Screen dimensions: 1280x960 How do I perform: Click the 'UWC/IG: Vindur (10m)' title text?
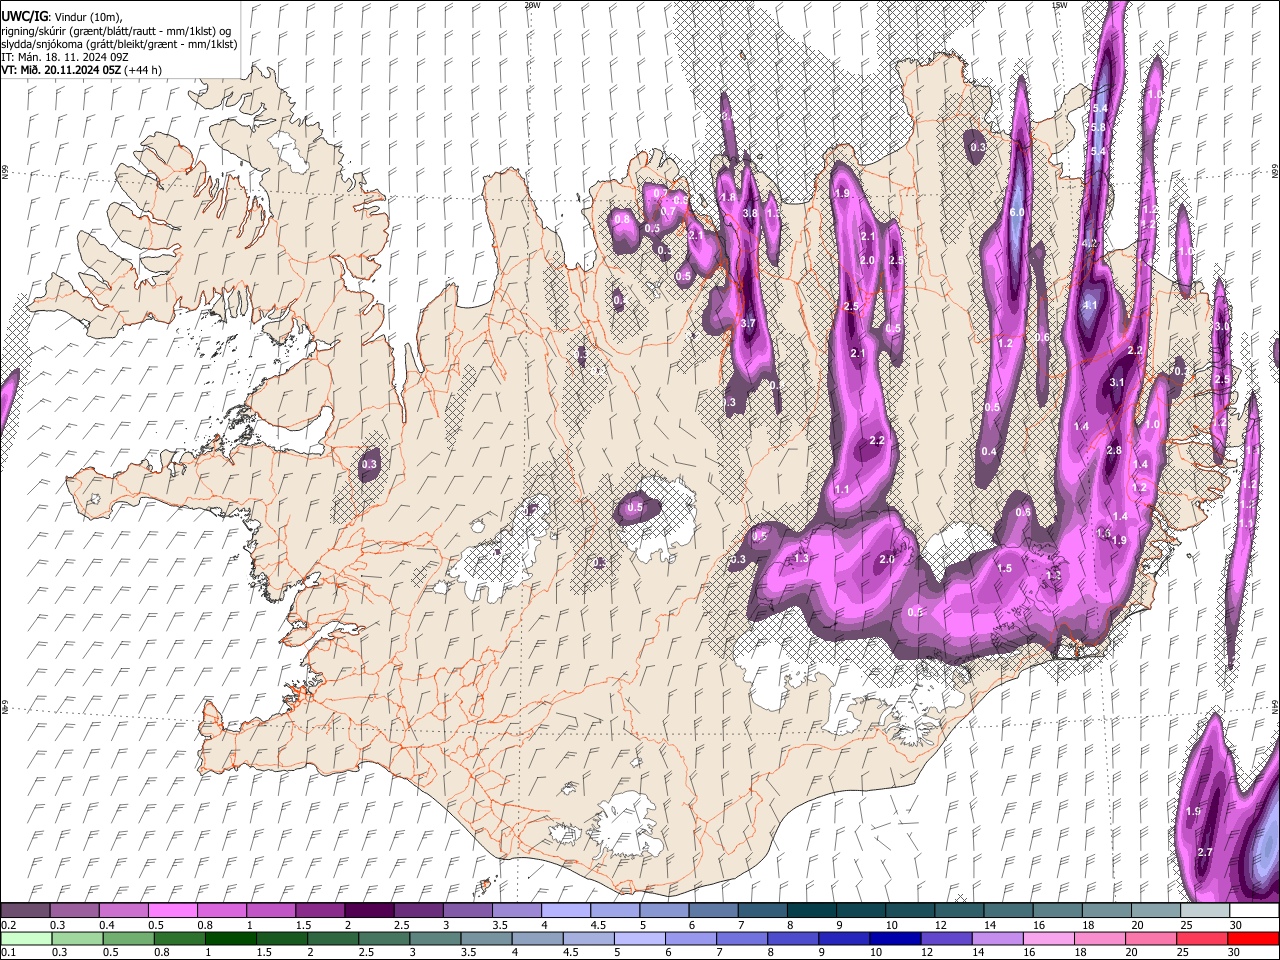[x=61, y=17]
